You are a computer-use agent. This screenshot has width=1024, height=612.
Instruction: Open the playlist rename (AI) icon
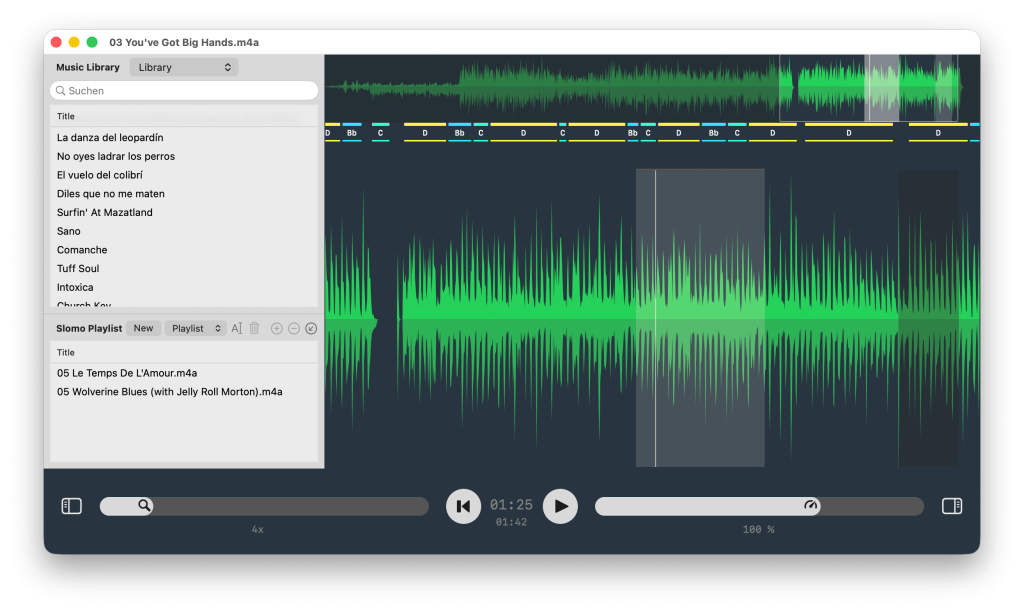click(x=238, y=328)
